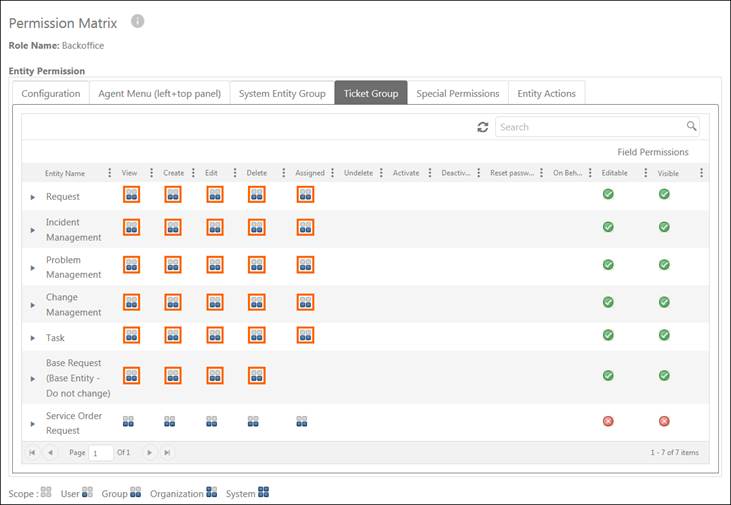Viewport: 731px width, 505px height.
Task: Expand the Request entity row
Action: tap(33, 197)
